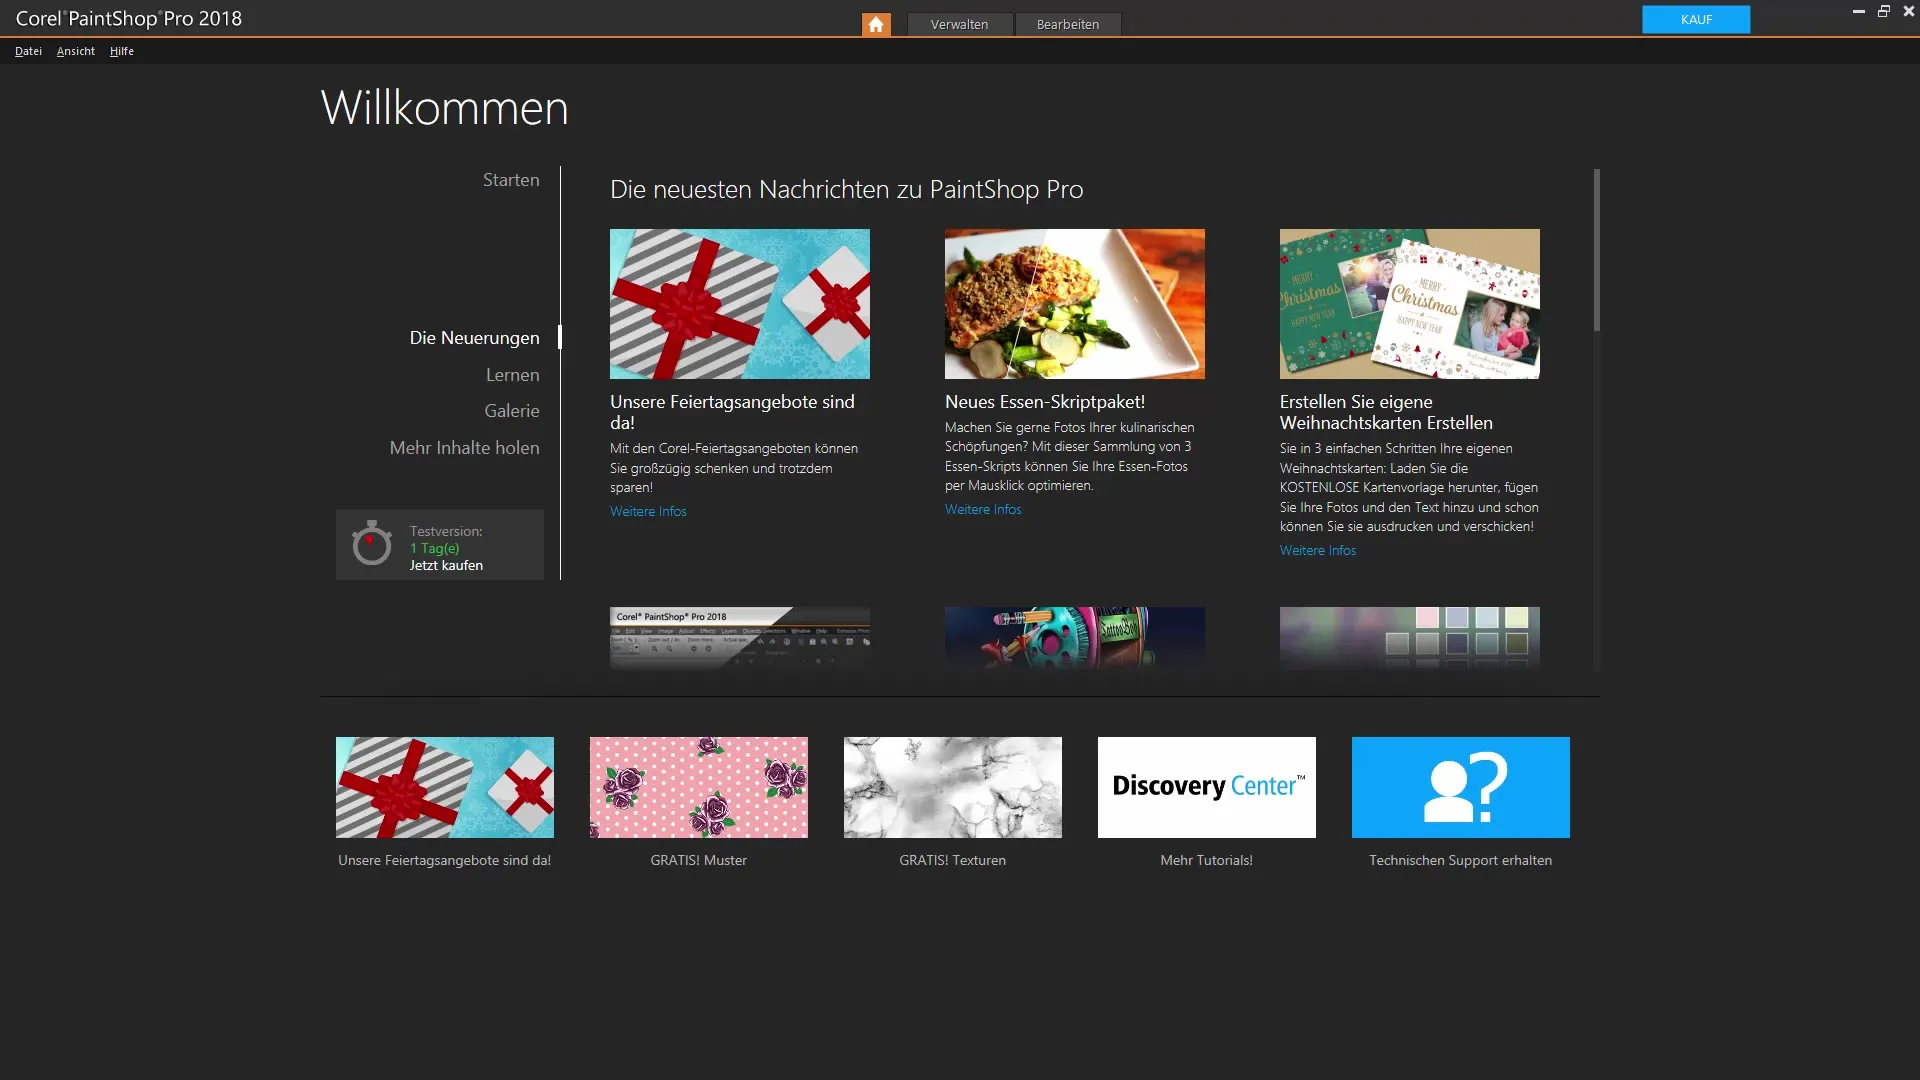1920x1080 pixels.
Task: Open the Technischen Support question-mark tile
Action: pyautogui.click(x=1460, y=787)
